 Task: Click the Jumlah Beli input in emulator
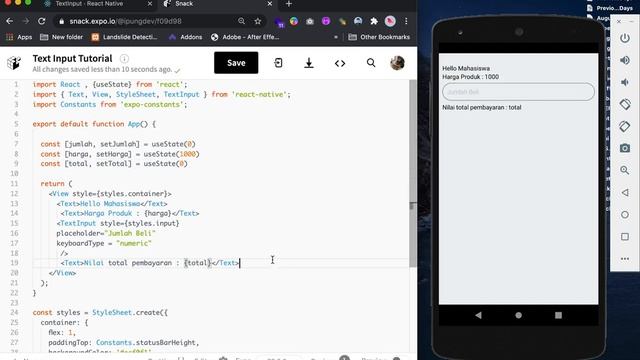point(518,92)
